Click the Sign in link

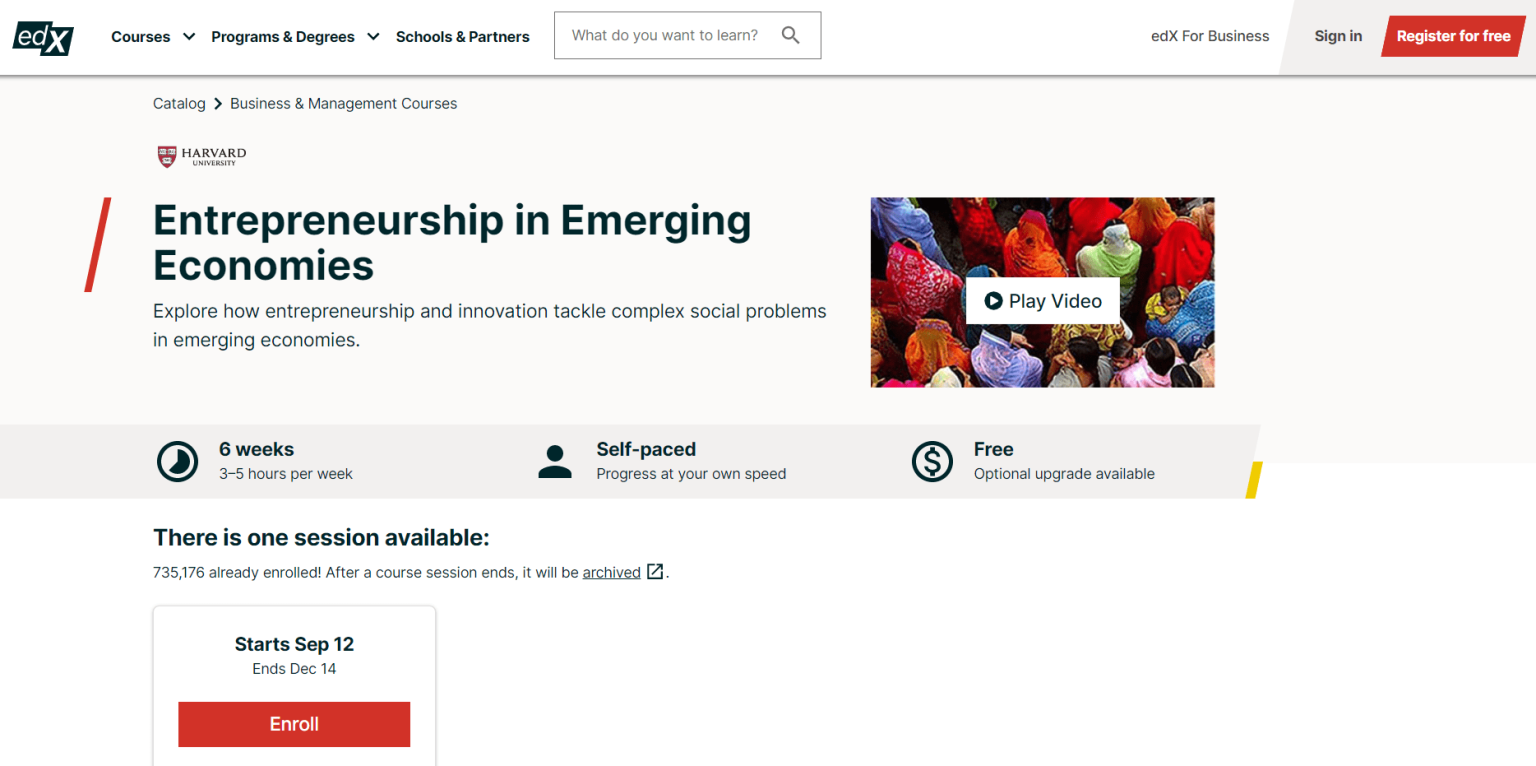click(x=1338, y=35)
